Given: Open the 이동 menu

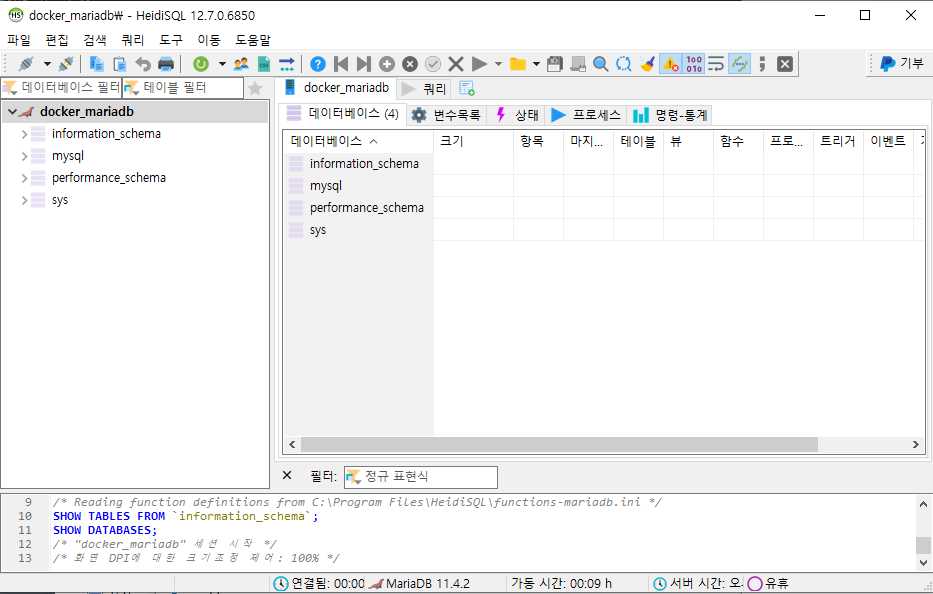Looking at the screenshot, I should tap(209, 40).
